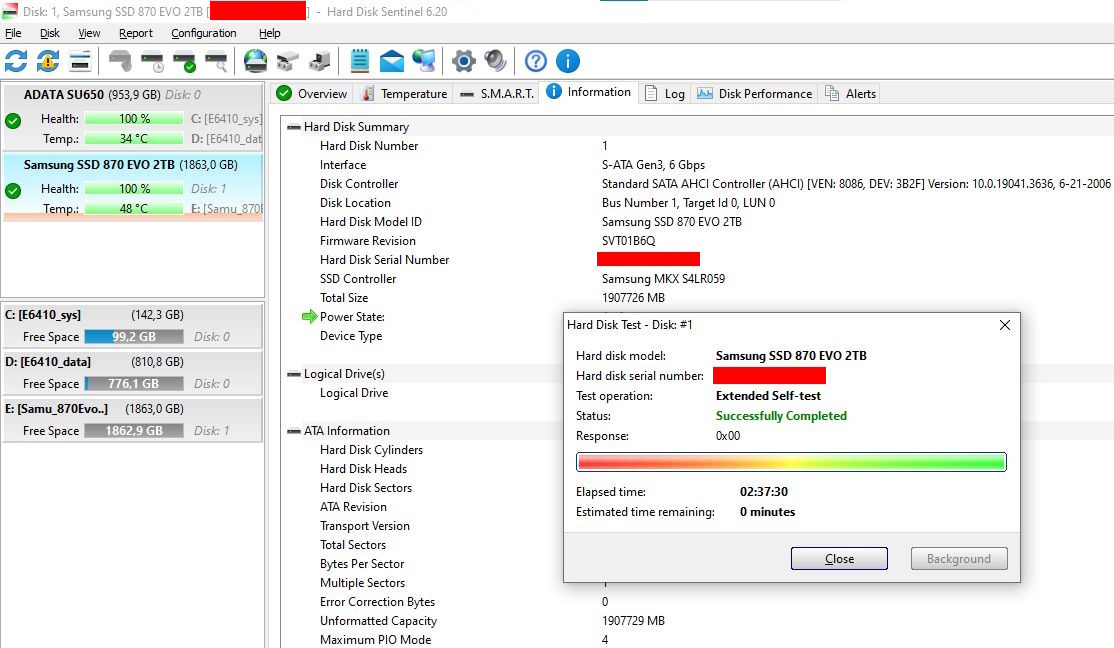The width and height of the screenshot is (1114, 648).
Task: Click the speaker sound toolbar icon
Action: (495, 61)
